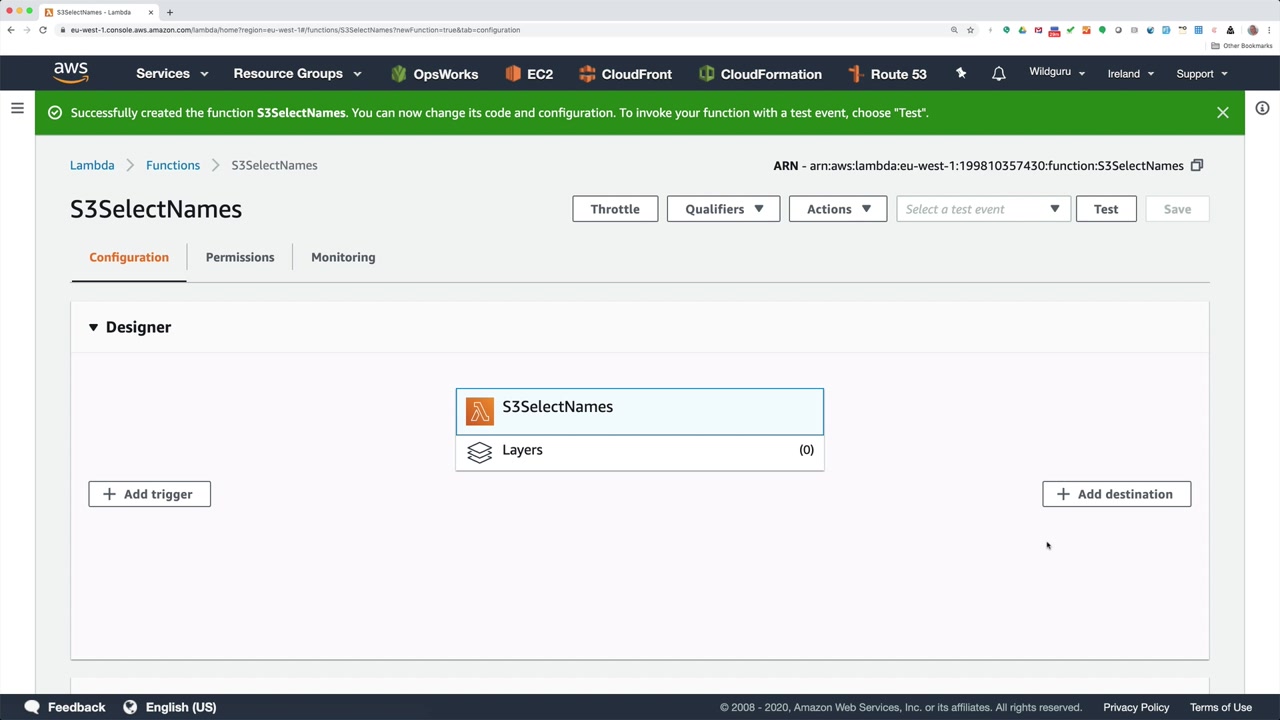
Task: Switch to the Monitoring tab
Action: click(x=343, y=257)
